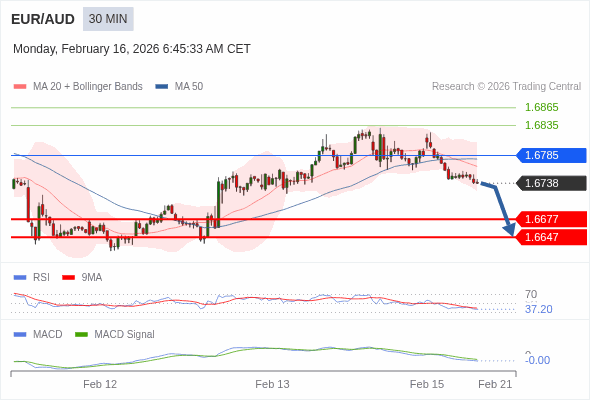The width and height of the screenshot is (590, 400).
Task: Click the Feb 15 date axis label
Action: click(427, 384)
